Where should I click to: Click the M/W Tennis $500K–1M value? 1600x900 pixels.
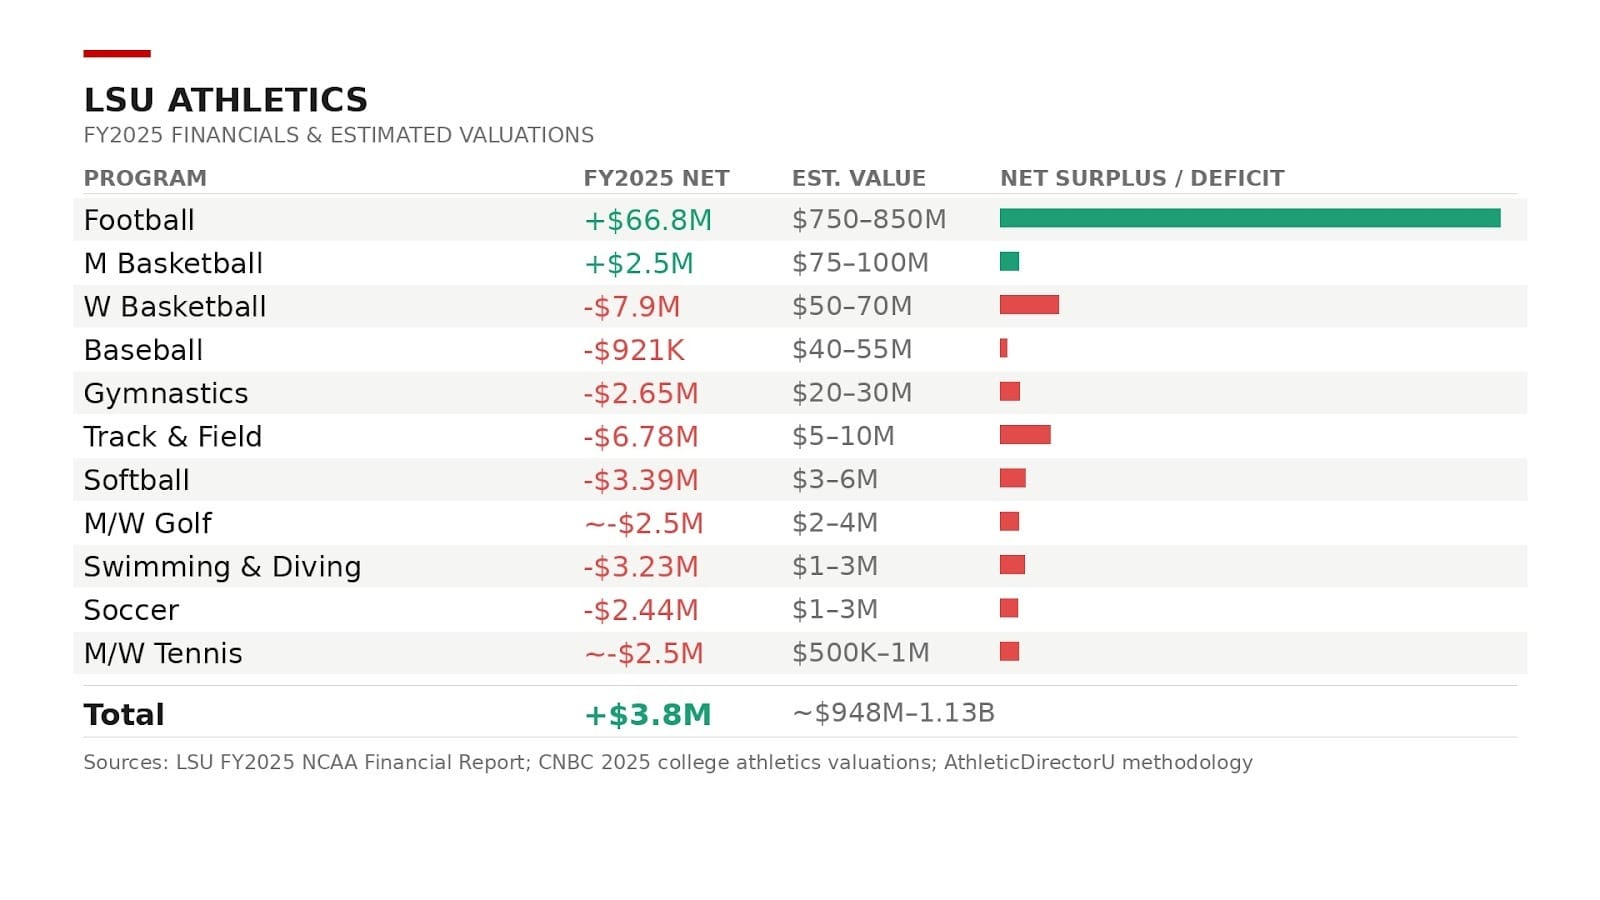860,653
